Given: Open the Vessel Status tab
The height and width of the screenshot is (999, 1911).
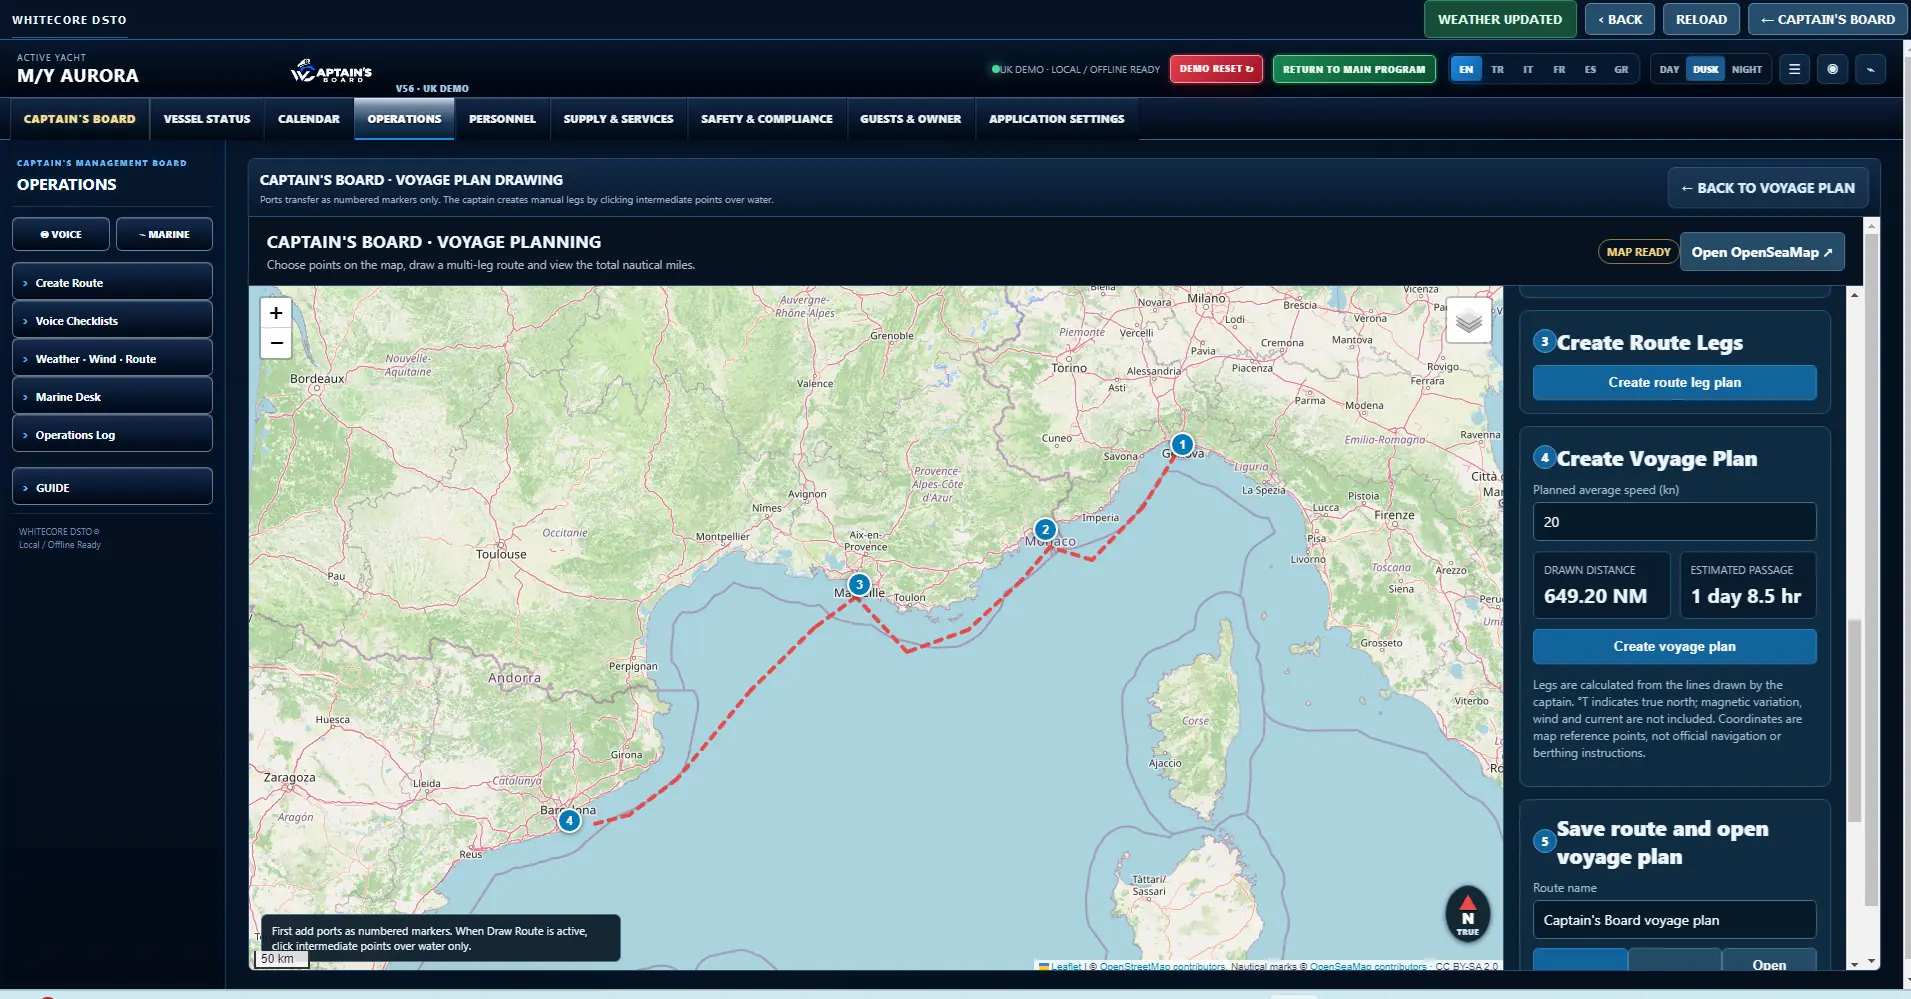Looking at the screenshot, I should (207, 119).
